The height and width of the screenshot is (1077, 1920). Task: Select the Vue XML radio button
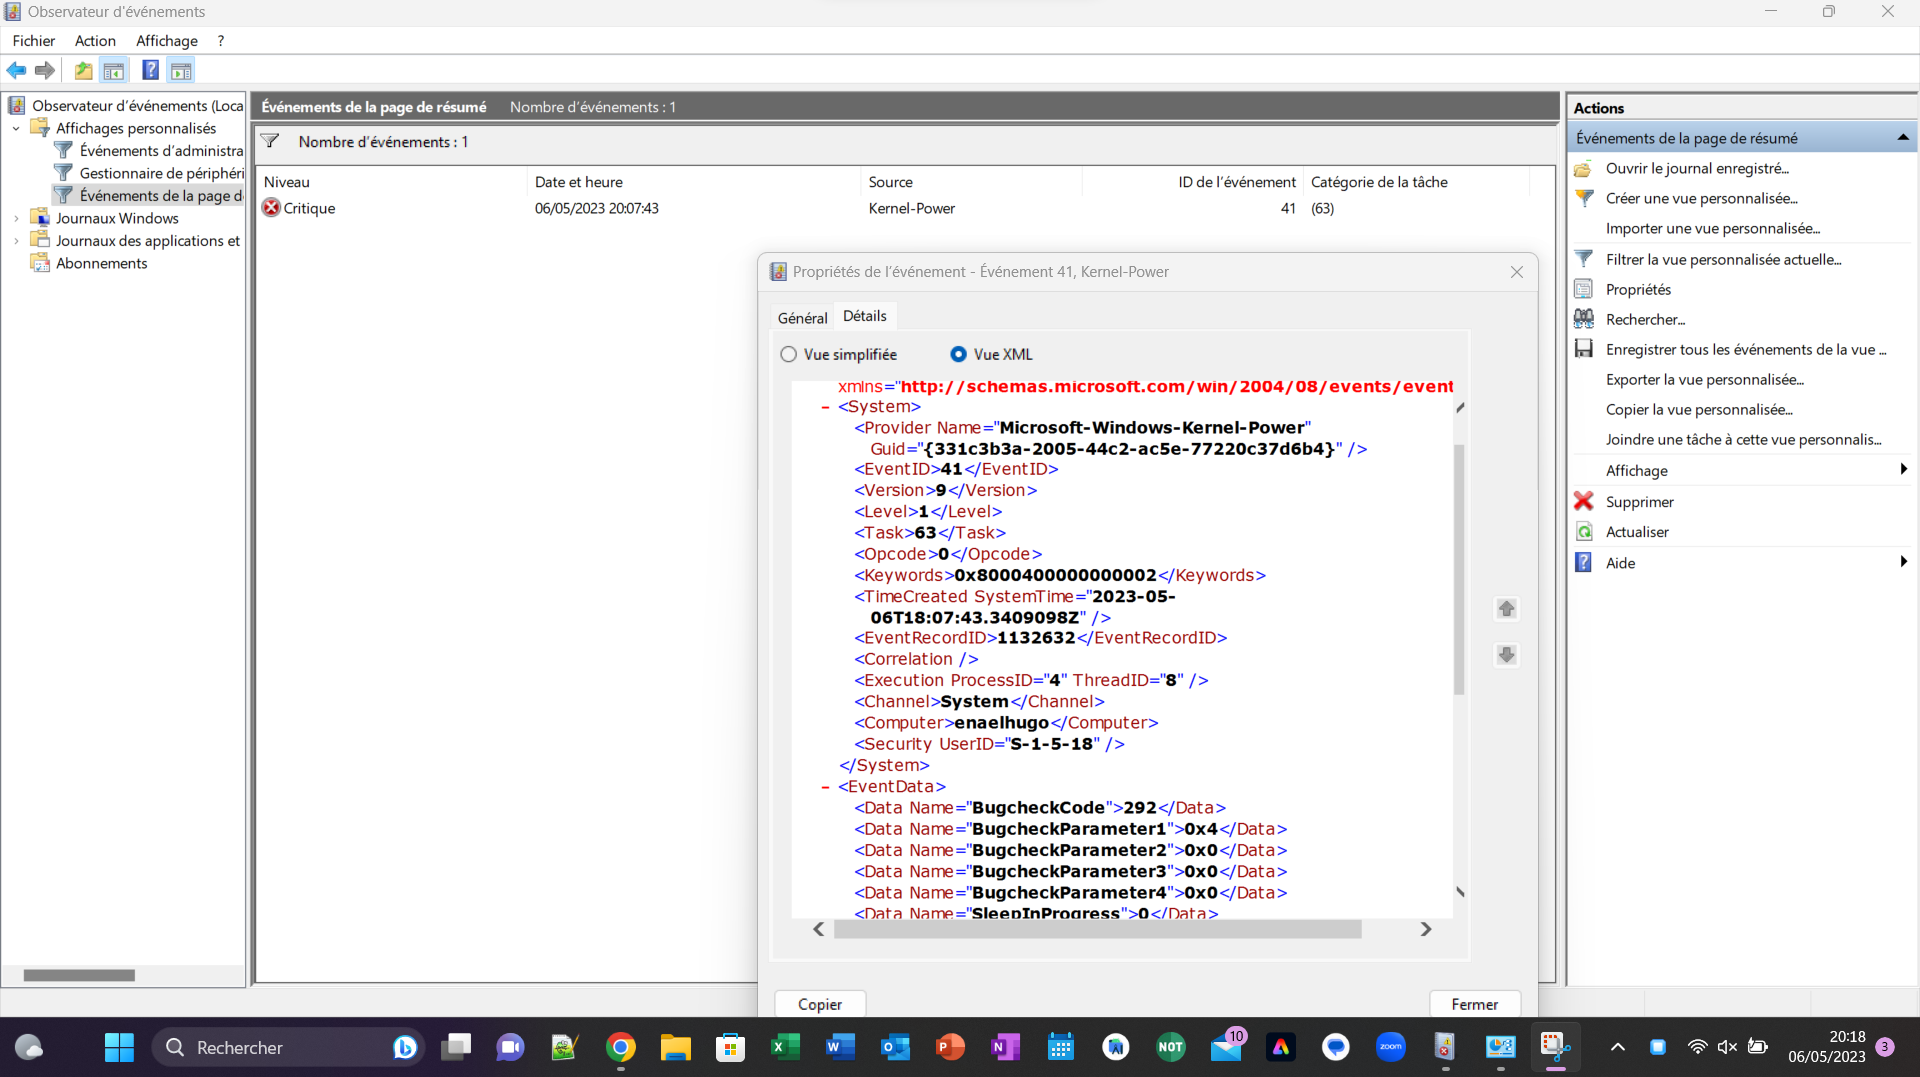(958, 354)
